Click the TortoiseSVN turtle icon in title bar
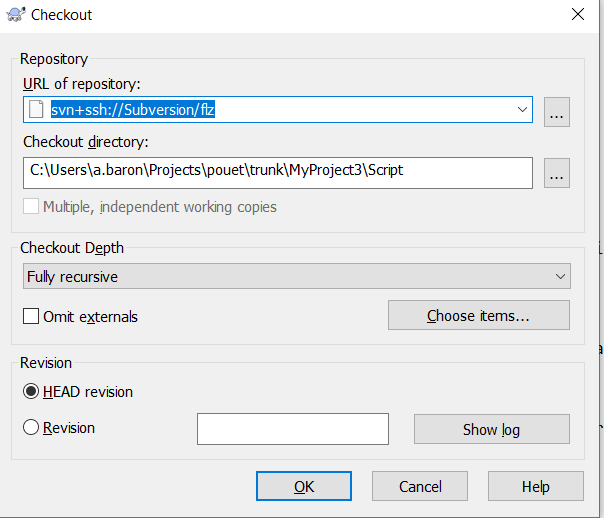 16,15
